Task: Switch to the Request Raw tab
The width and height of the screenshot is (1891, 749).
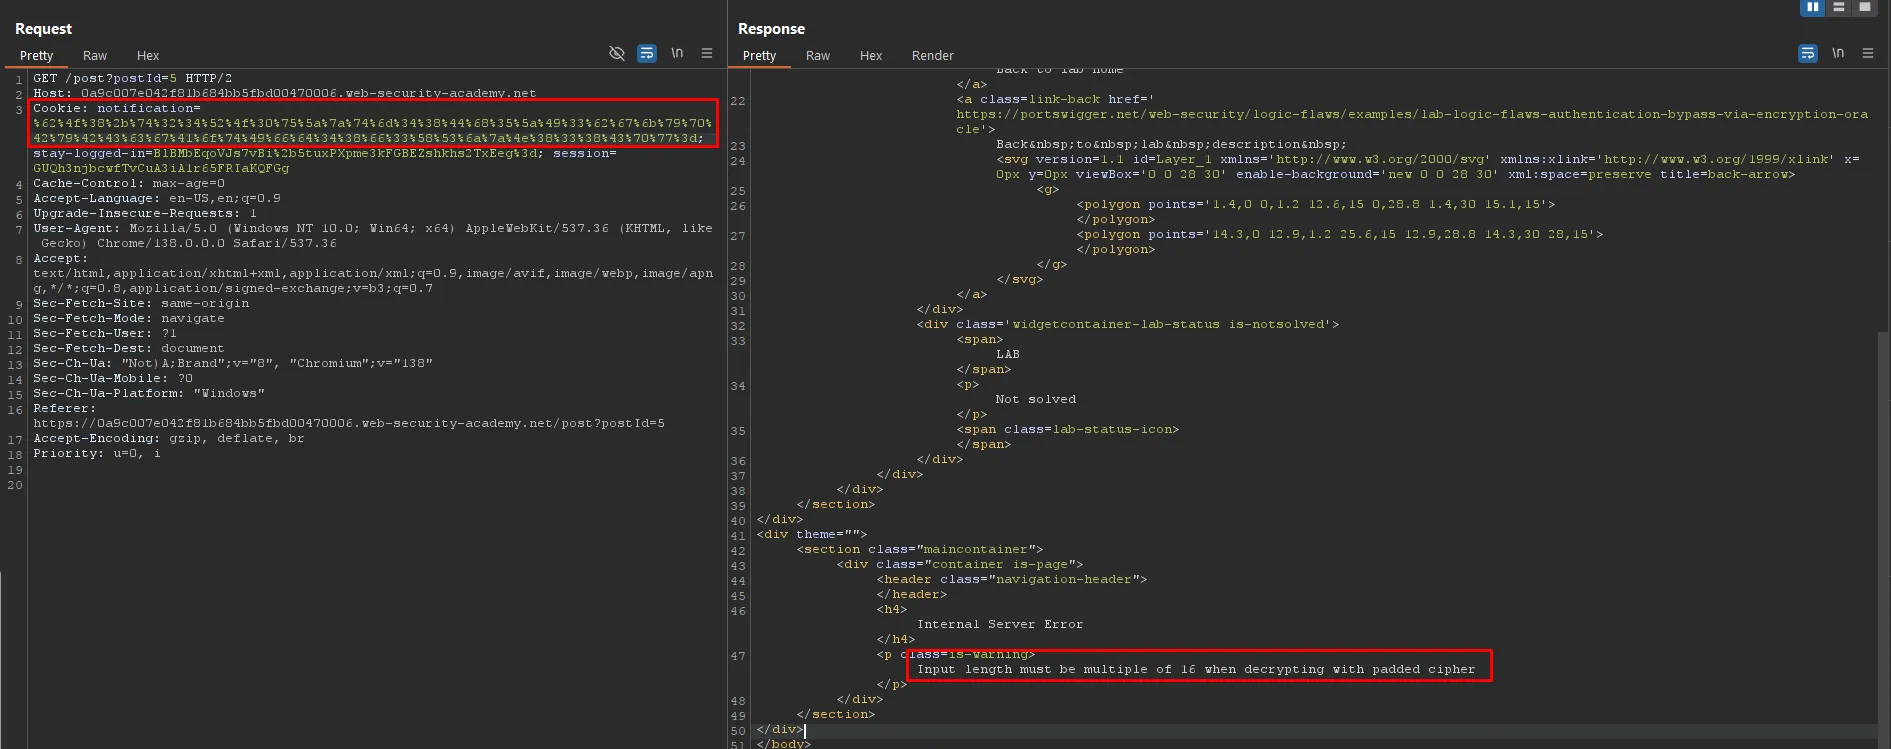Action: [95, 56]
